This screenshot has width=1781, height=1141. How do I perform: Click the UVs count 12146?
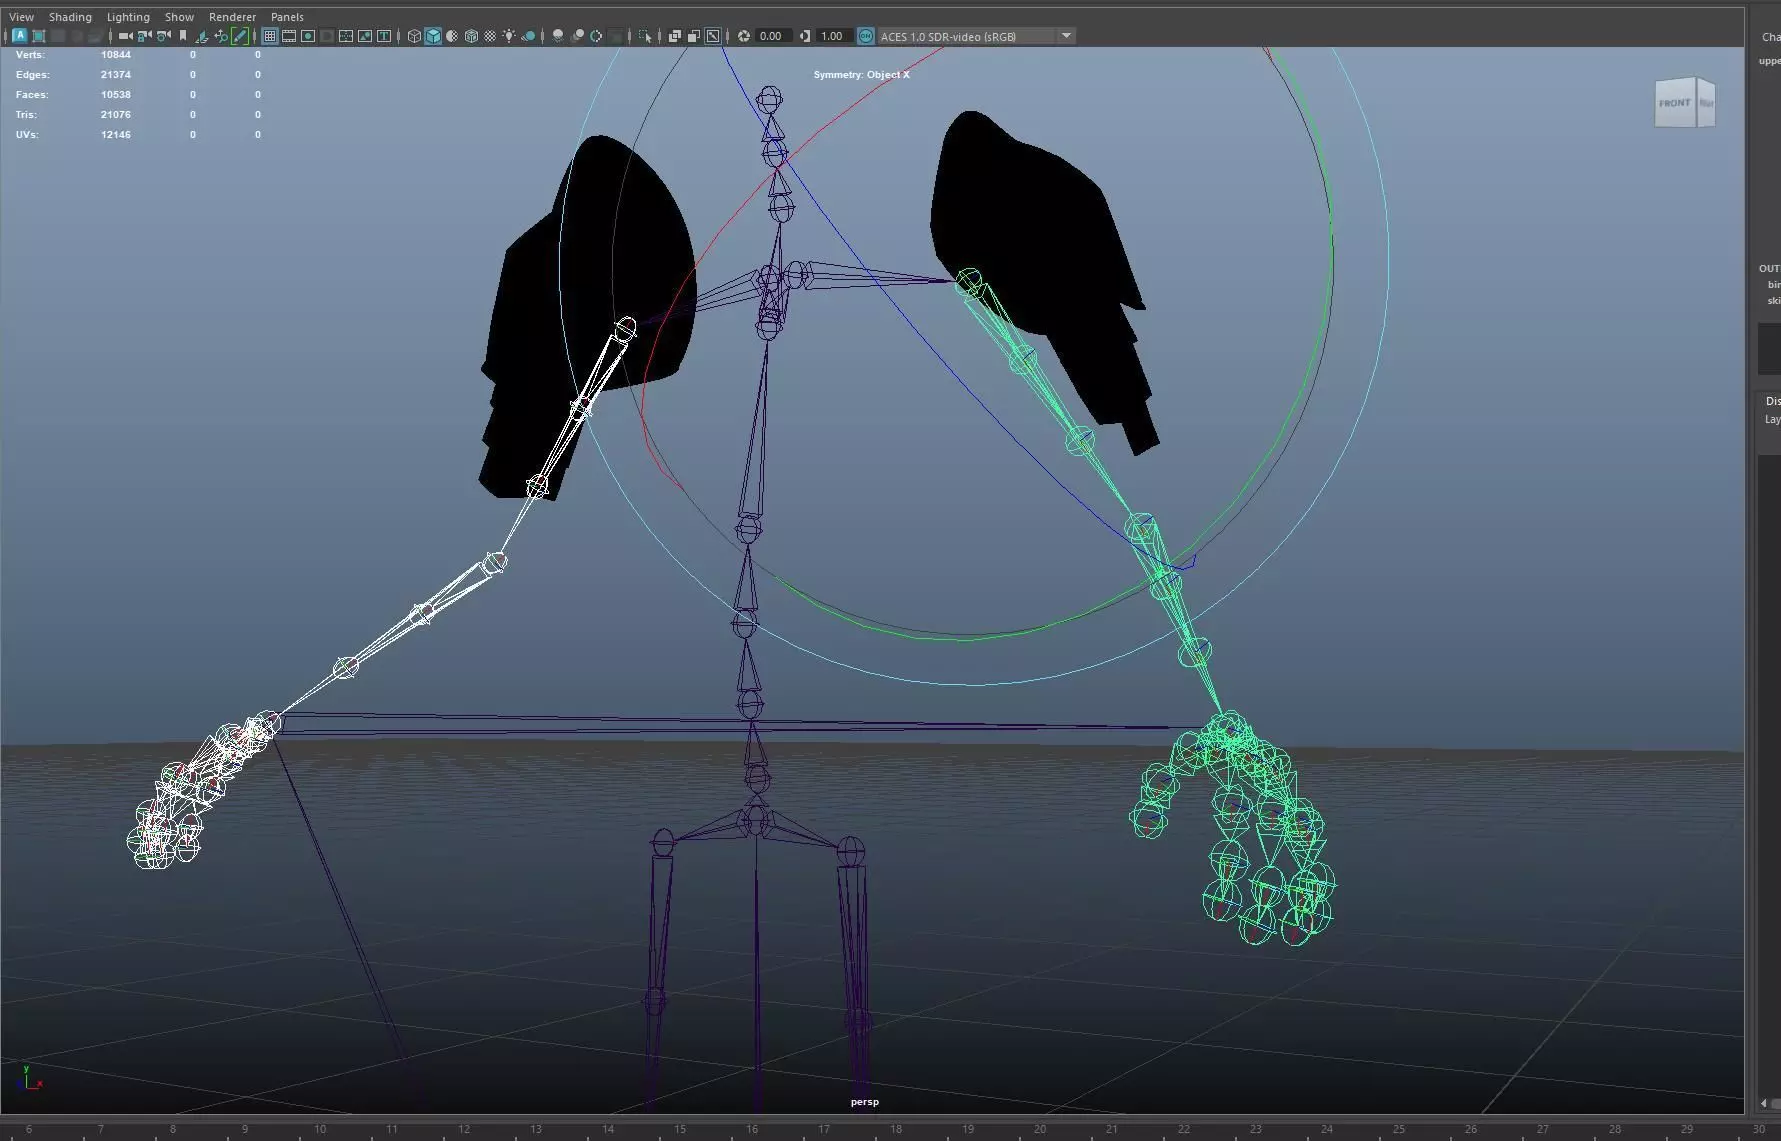(116, 135)
